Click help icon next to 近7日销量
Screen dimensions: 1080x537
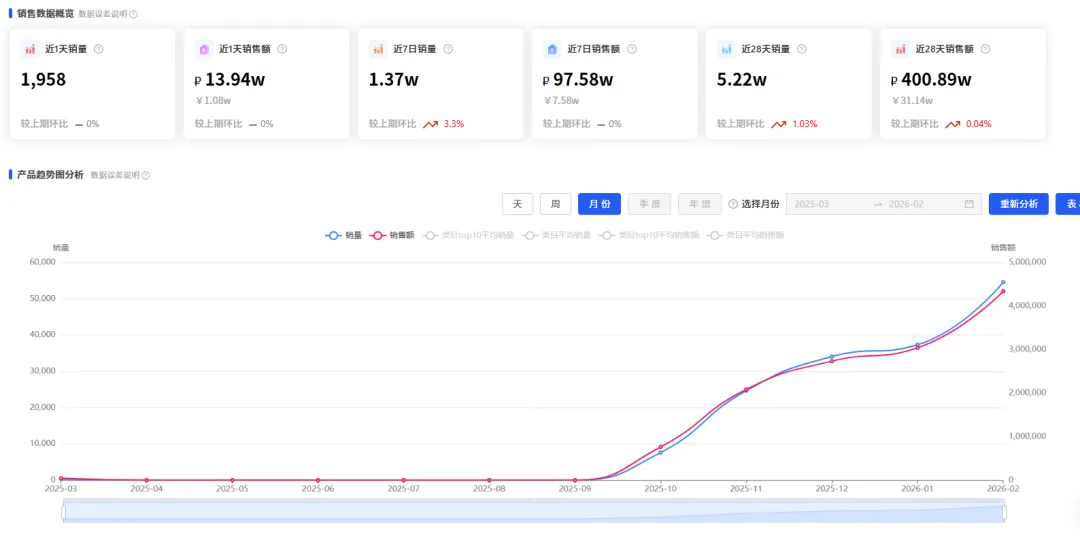[448, 49]
